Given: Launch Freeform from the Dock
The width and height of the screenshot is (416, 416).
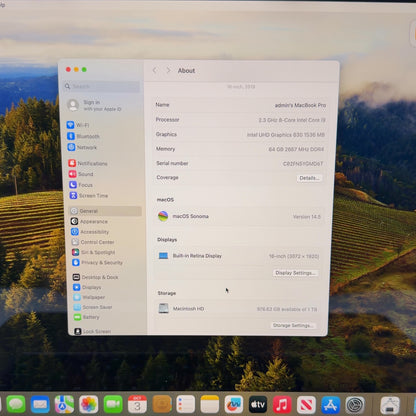Looking at the screenshot, I should tap(234, 404).
